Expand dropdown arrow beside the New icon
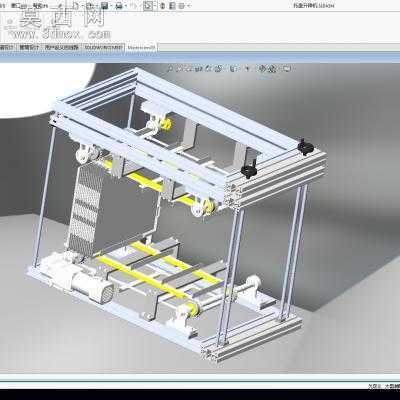Viewport: 400px width, 400px height. (82, 6)
